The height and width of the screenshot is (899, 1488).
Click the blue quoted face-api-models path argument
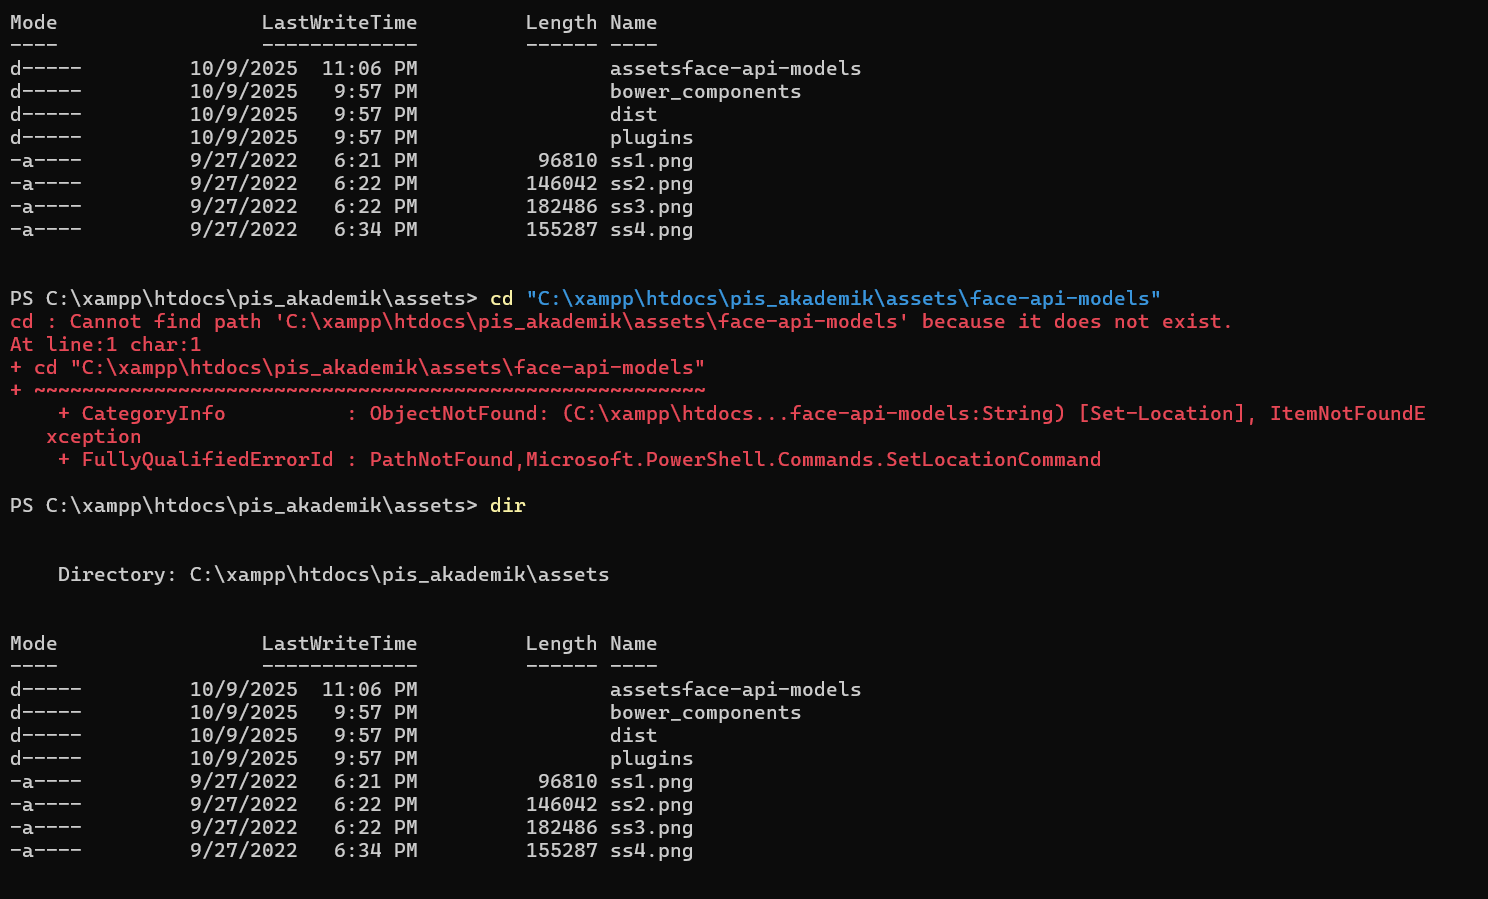click(843, 298)
